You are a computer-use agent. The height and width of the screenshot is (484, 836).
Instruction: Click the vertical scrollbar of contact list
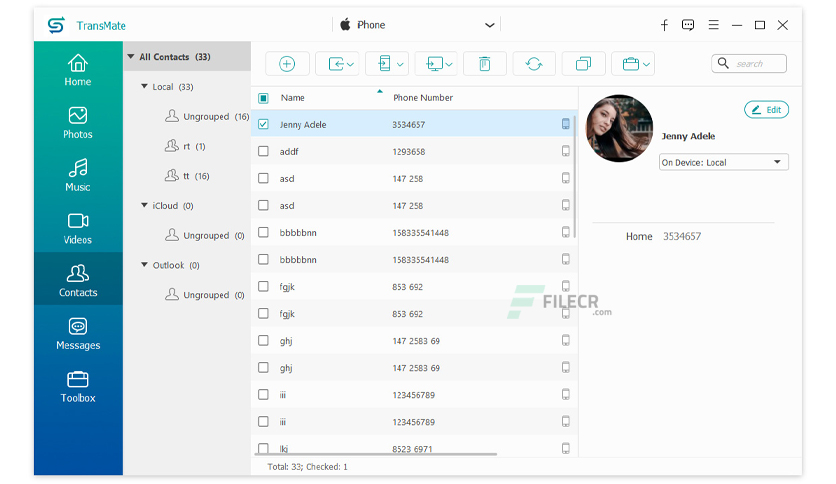[x=575, y=176]
